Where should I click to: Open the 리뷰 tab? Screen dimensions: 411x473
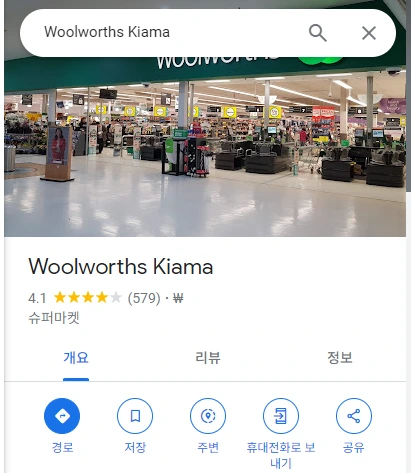208,358
